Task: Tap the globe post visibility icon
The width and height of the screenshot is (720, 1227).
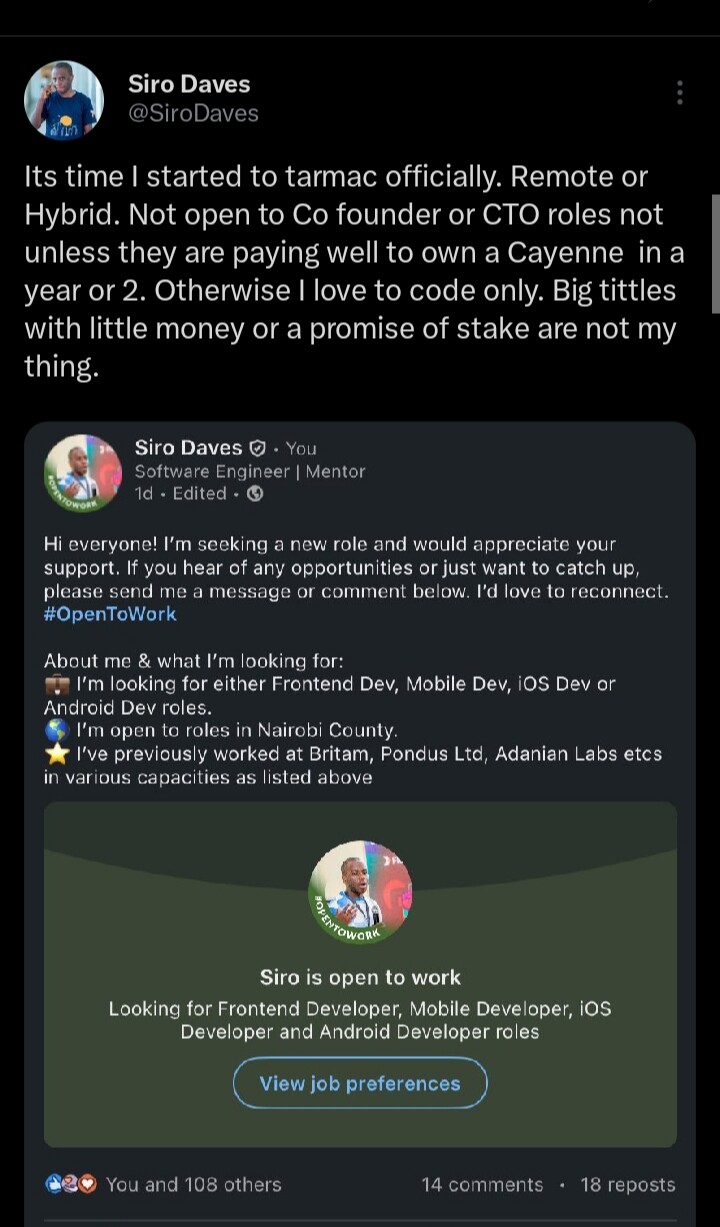Action: 255,493
